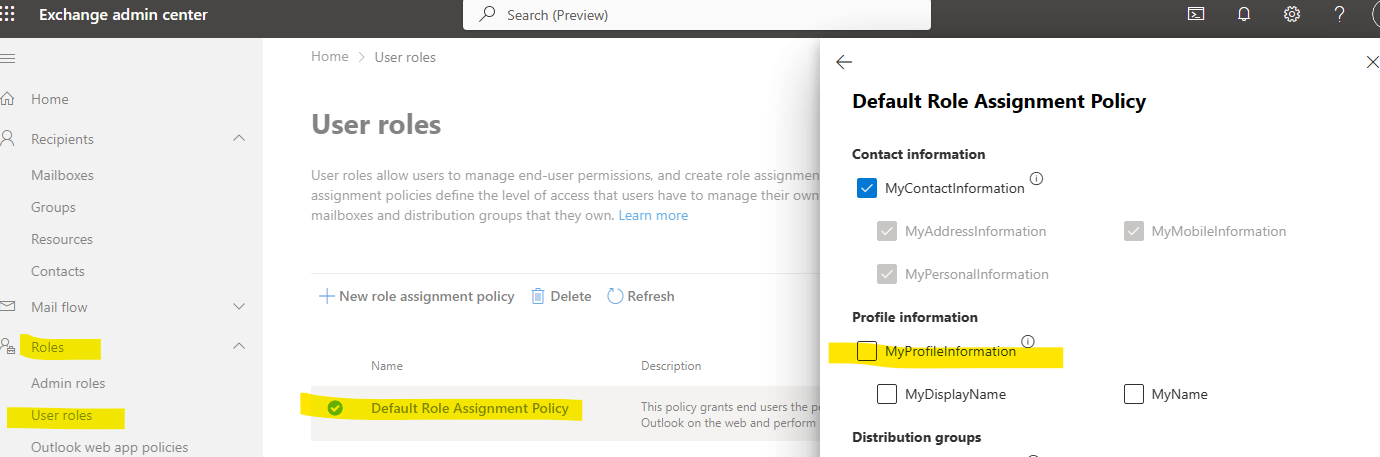The height and width of the screenshot is (457, 1380).
Task: Click New role assignment policy button
Action: point(416,296)
